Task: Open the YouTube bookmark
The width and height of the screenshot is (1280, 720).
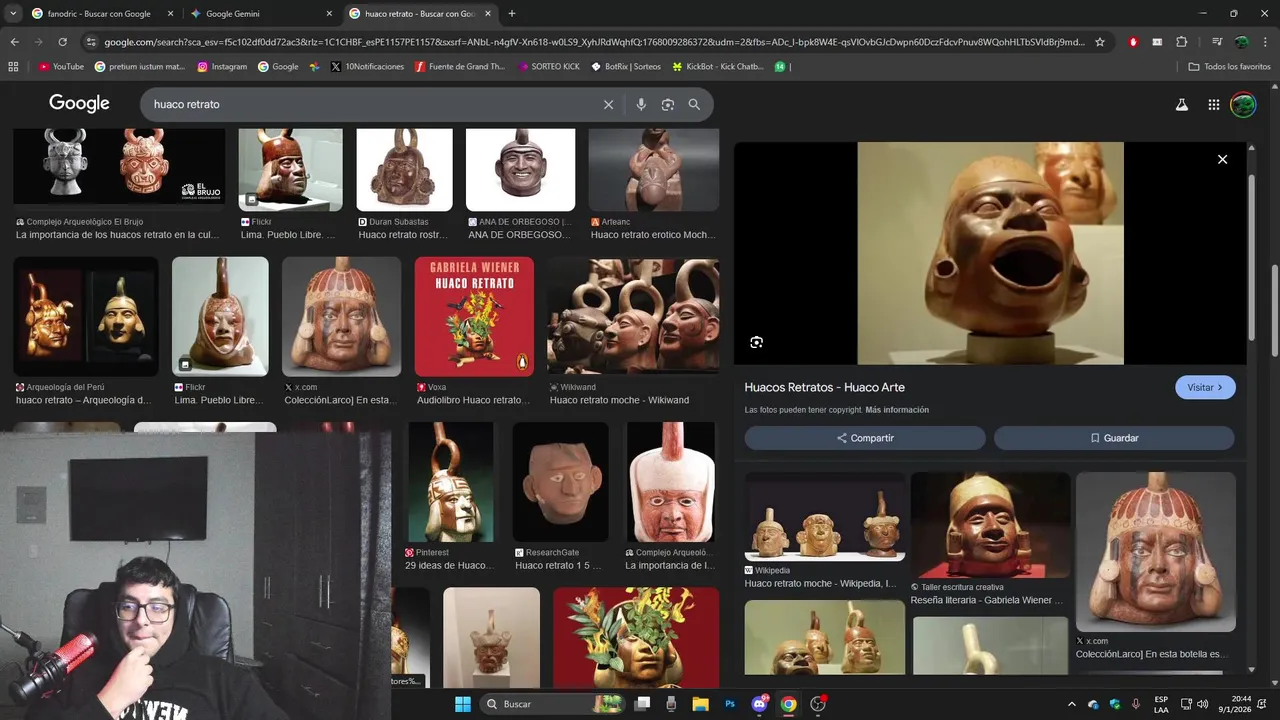Action: coord(61,67)
